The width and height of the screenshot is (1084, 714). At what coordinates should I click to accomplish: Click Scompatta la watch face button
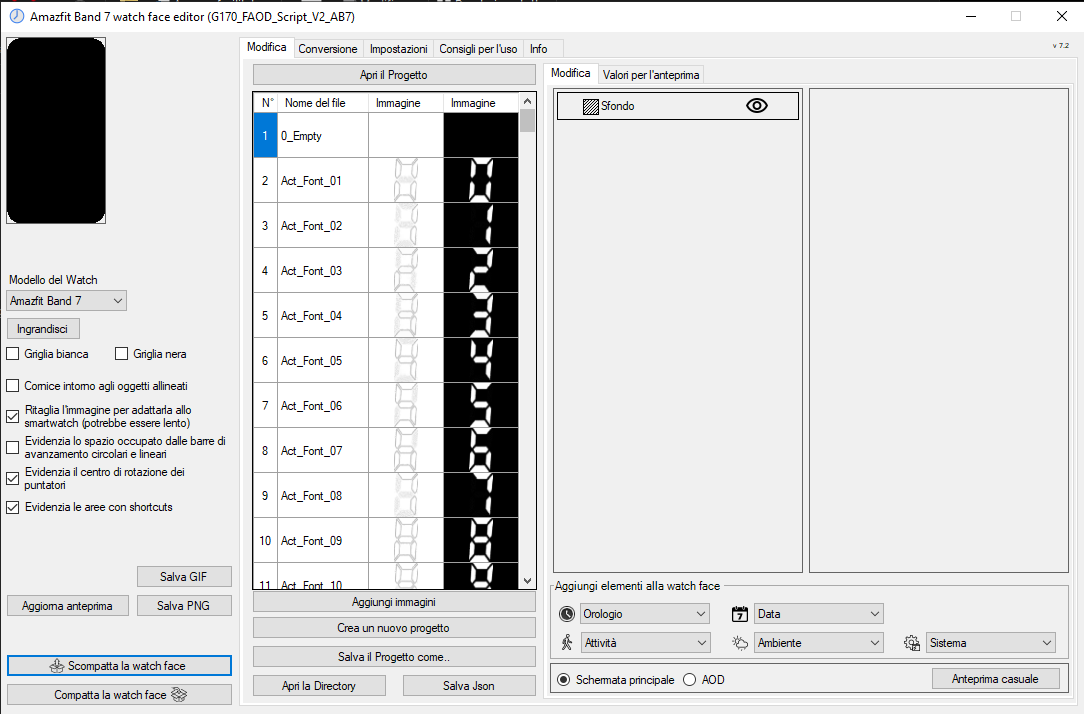coord(119,666)
